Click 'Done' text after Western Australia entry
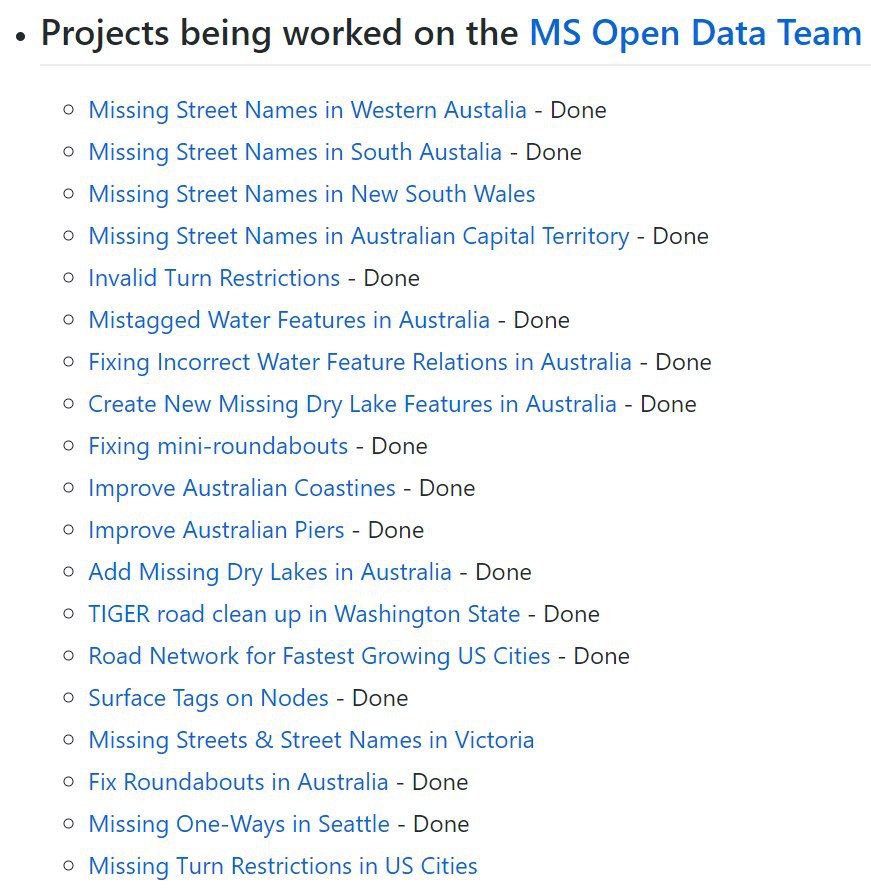The width and height of the screenshot is (871, 890). pyautogui.click(x=578, y=110)
